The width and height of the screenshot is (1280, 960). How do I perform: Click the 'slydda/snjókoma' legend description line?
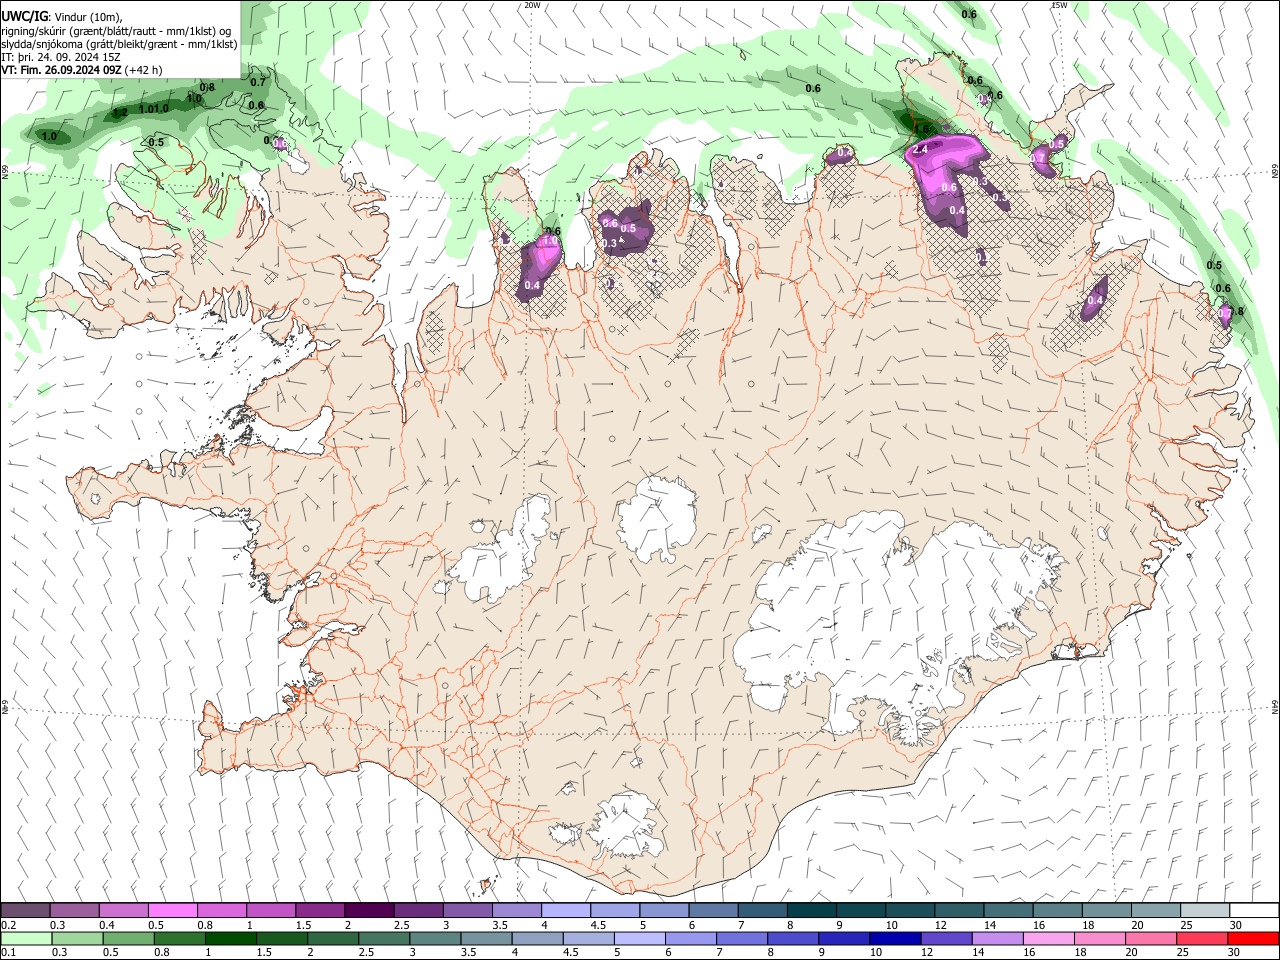pos(119,44)
